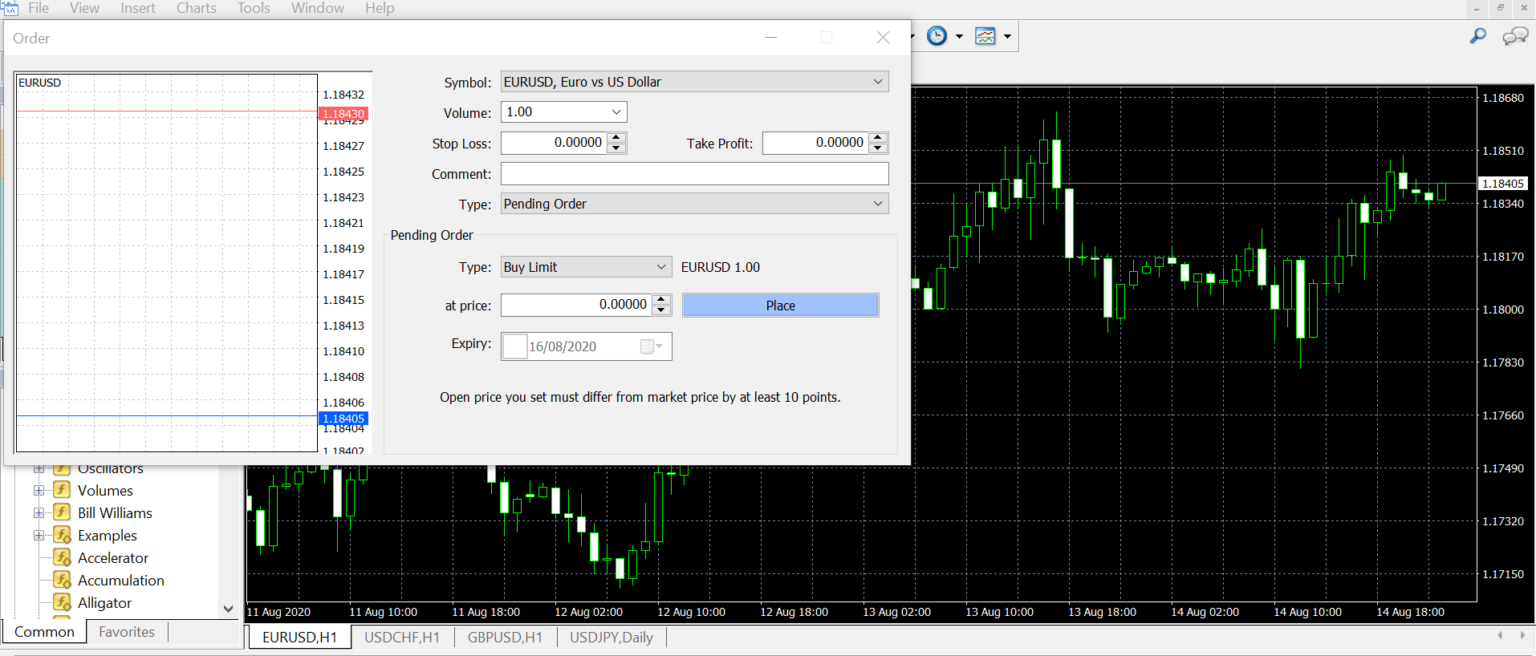Click the Place order button
This screenshot has height=656, width=1536.
[x=780, y=304]
